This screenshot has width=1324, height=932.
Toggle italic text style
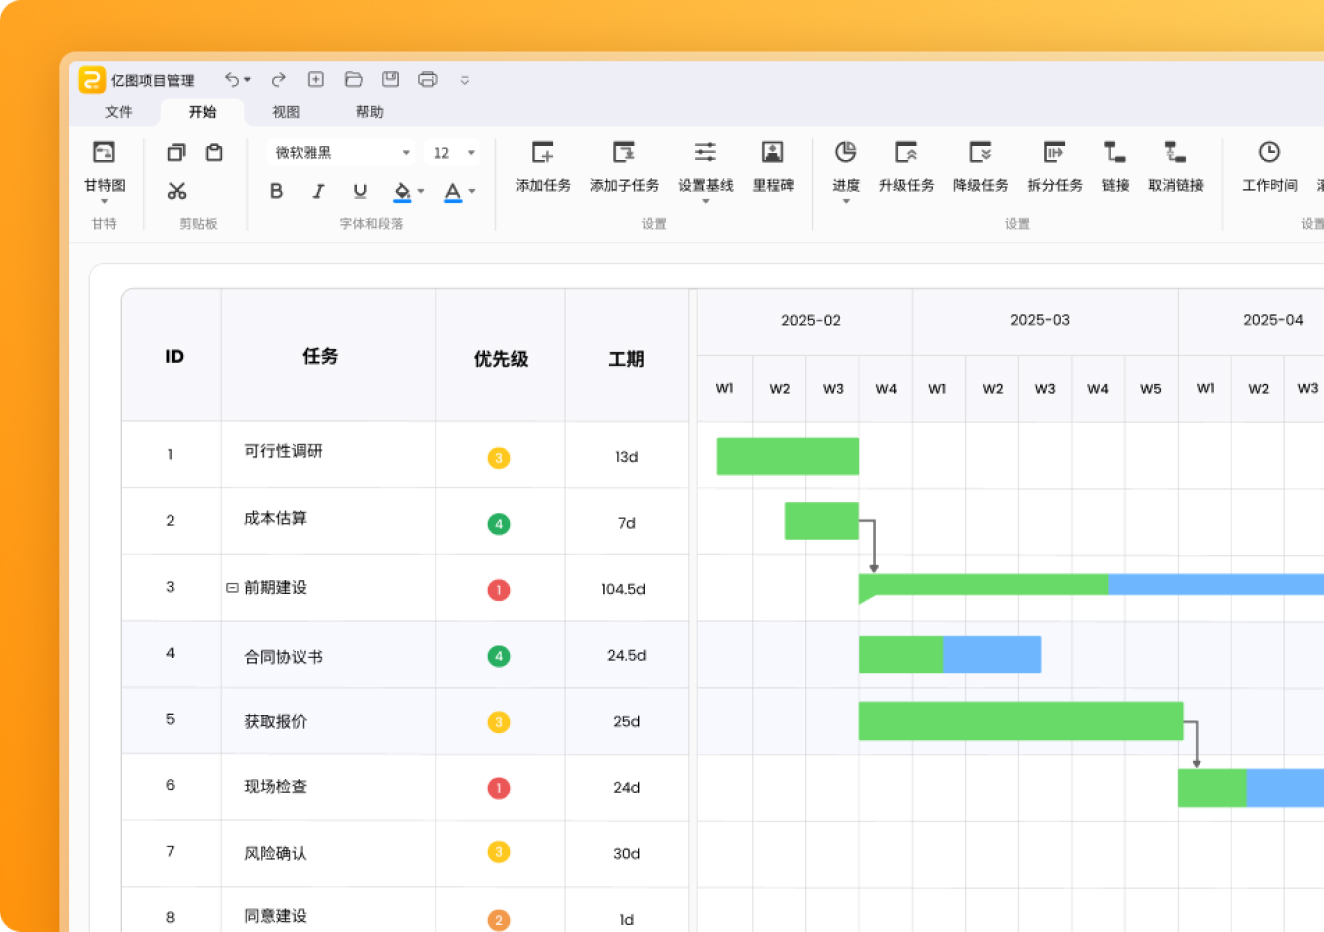click(318, 191)
